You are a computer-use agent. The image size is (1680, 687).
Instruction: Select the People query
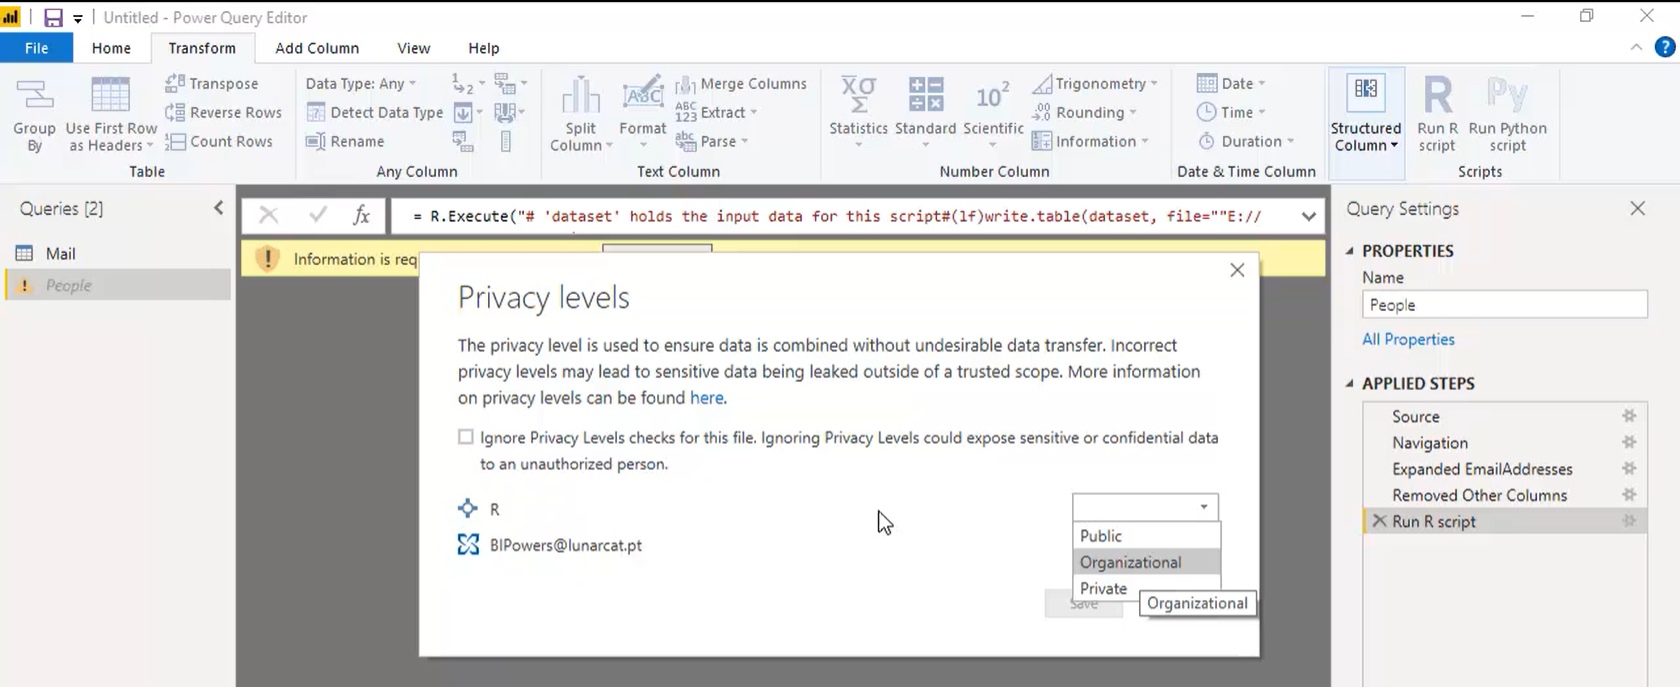118,285
